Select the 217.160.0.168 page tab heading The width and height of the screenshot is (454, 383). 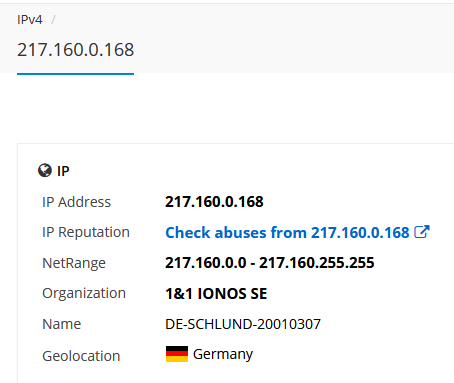click(76, 50)
